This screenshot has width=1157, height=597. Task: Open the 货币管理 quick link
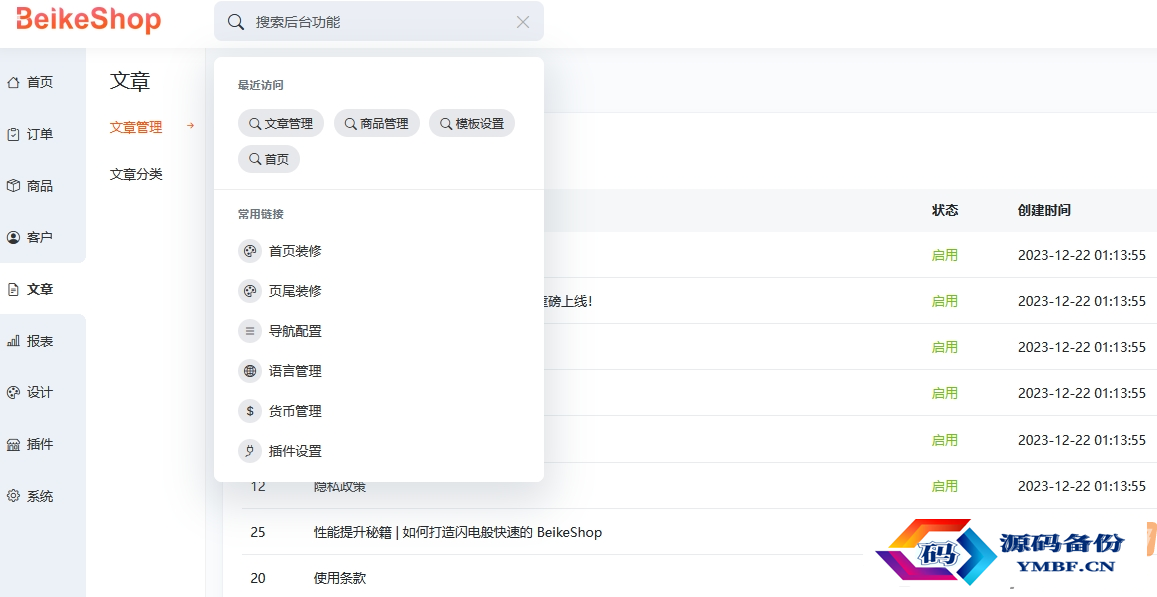point(295,411)
